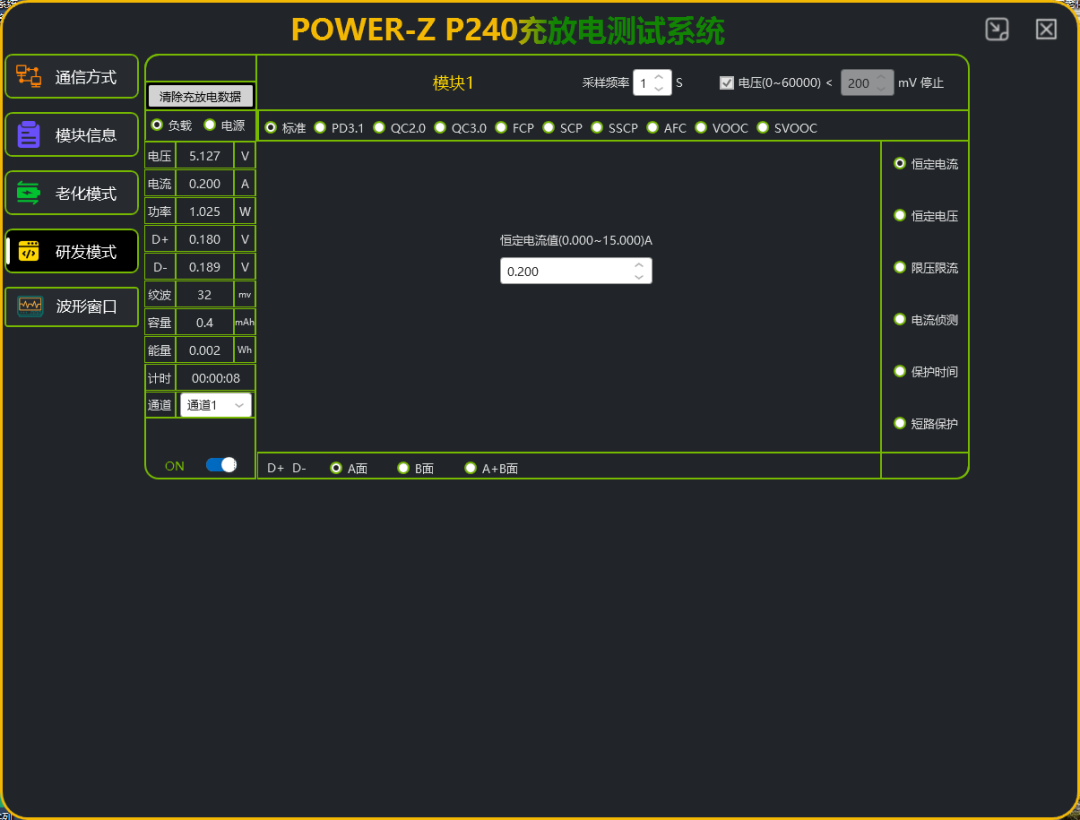Click the D- 0.189 value
Viewport: 1080px width, 820px height.
click(205, 267)
